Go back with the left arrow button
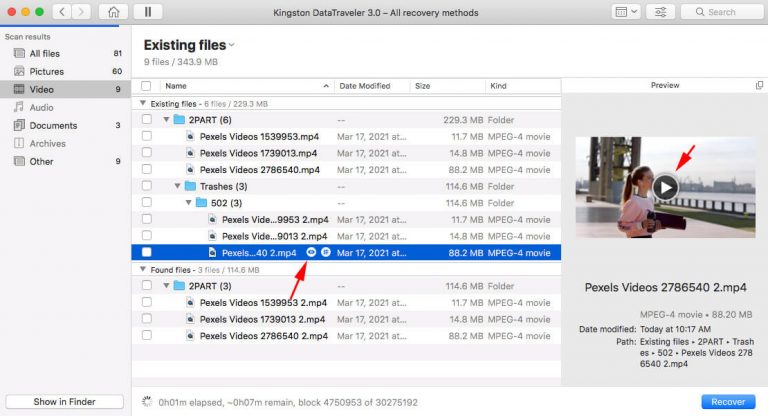Image resolution: width=768 pixels, height=416 pixels. [x=62, y=12]
